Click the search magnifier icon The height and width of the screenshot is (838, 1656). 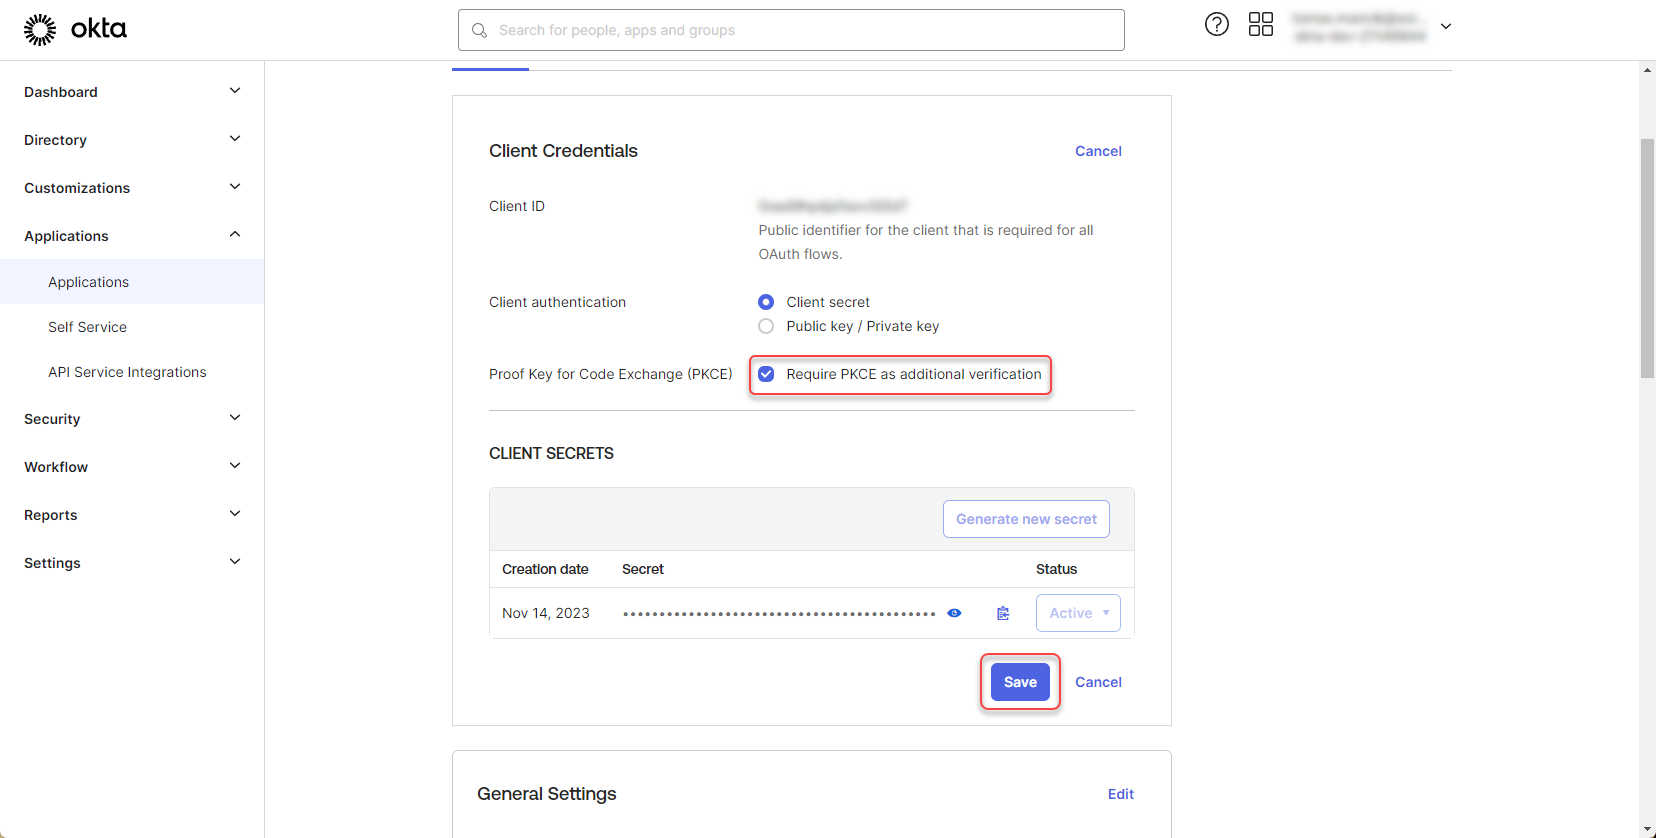pyautogui.click(x=480, y=31)
